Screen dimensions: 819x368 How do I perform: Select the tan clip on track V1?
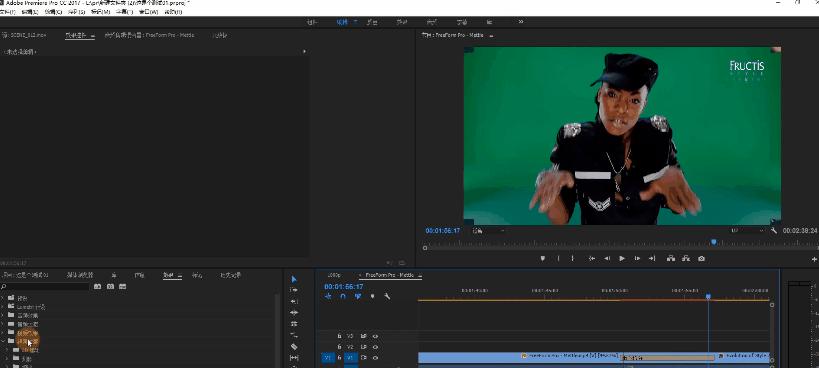pyautogui.click(x=667, y=358)
